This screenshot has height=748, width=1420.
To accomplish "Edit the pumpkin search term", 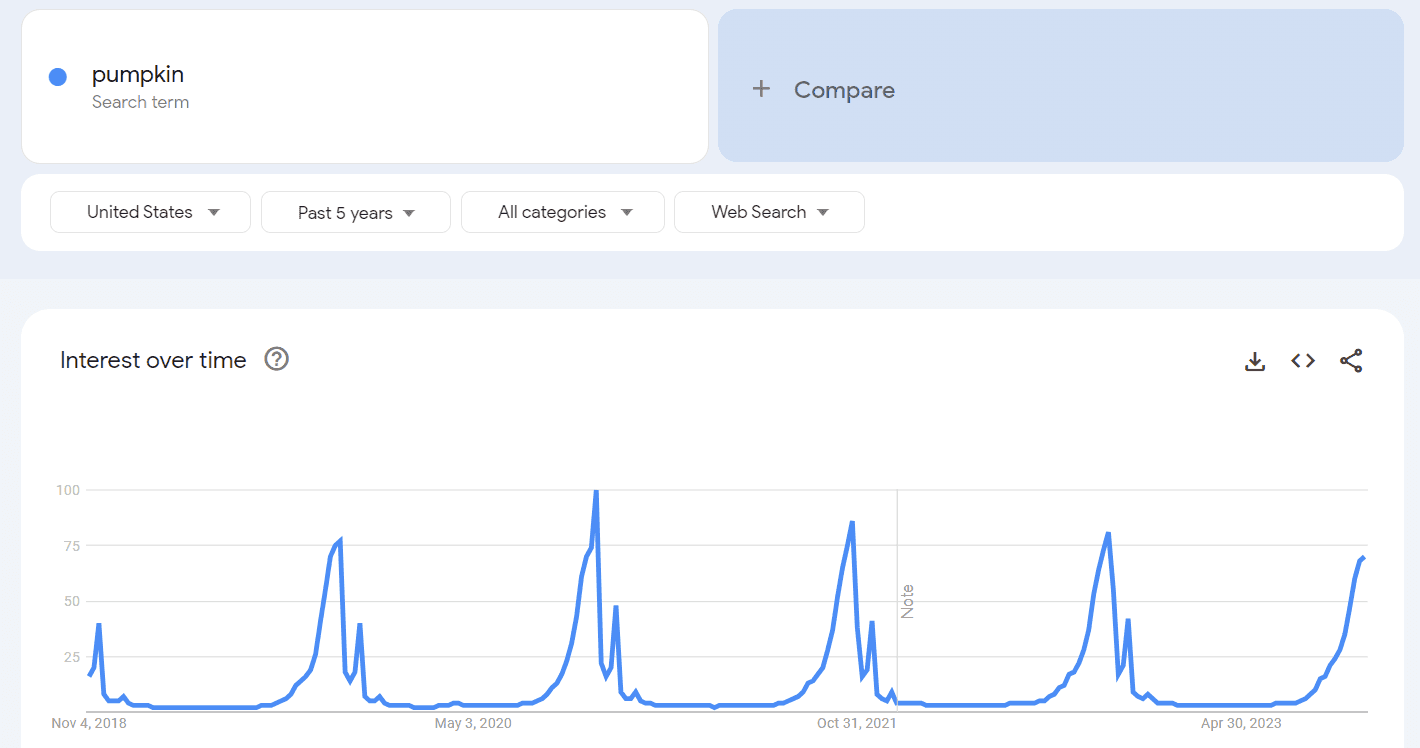I will coord(138,74).
